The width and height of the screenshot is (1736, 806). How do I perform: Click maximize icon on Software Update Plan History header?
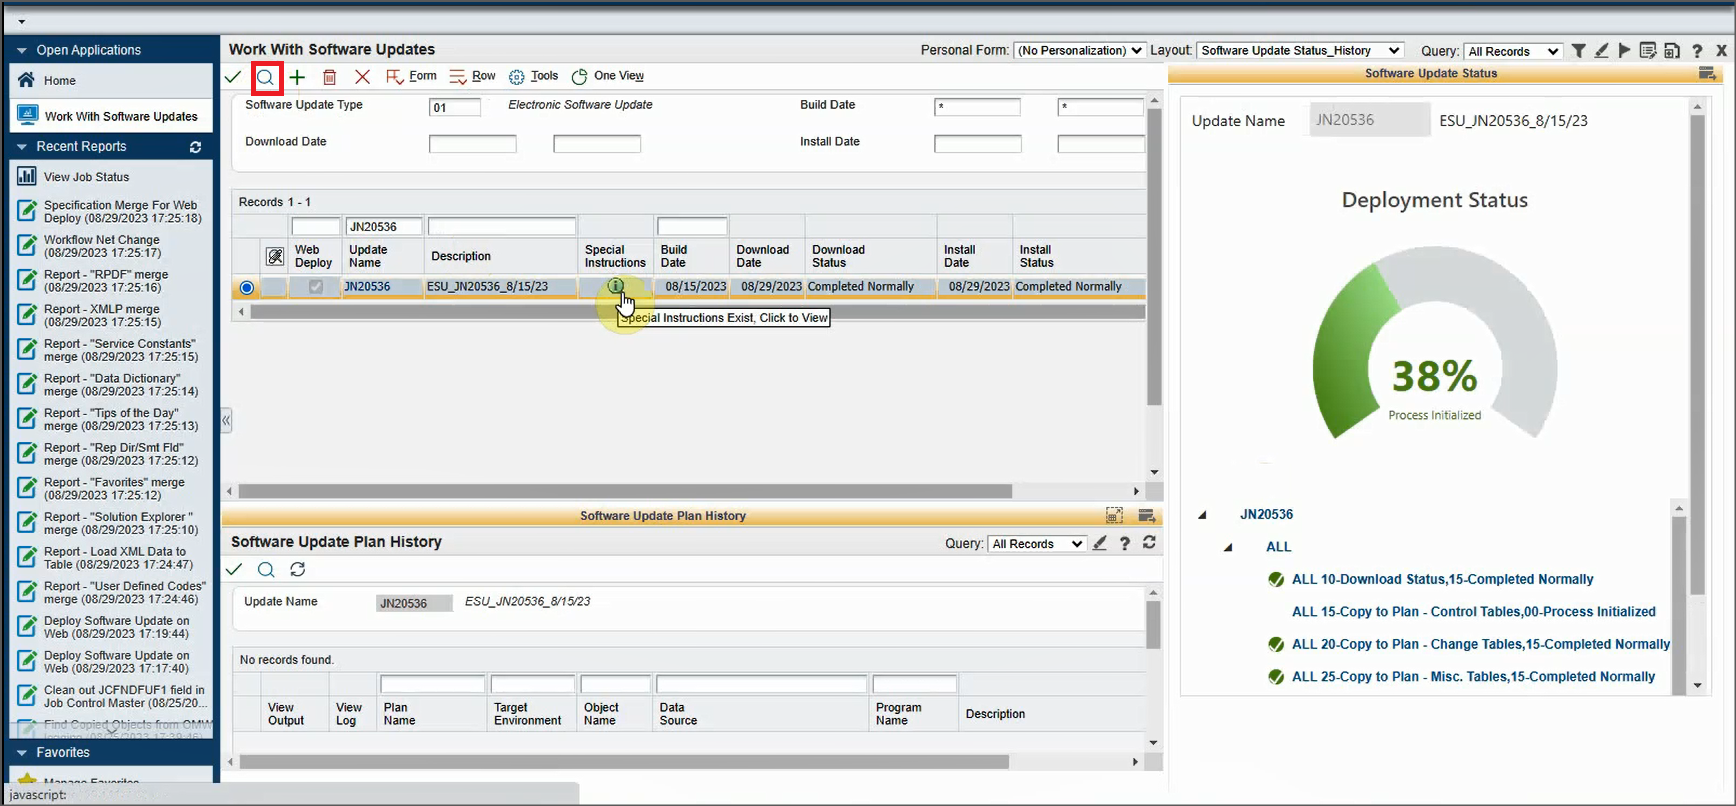1114,516
